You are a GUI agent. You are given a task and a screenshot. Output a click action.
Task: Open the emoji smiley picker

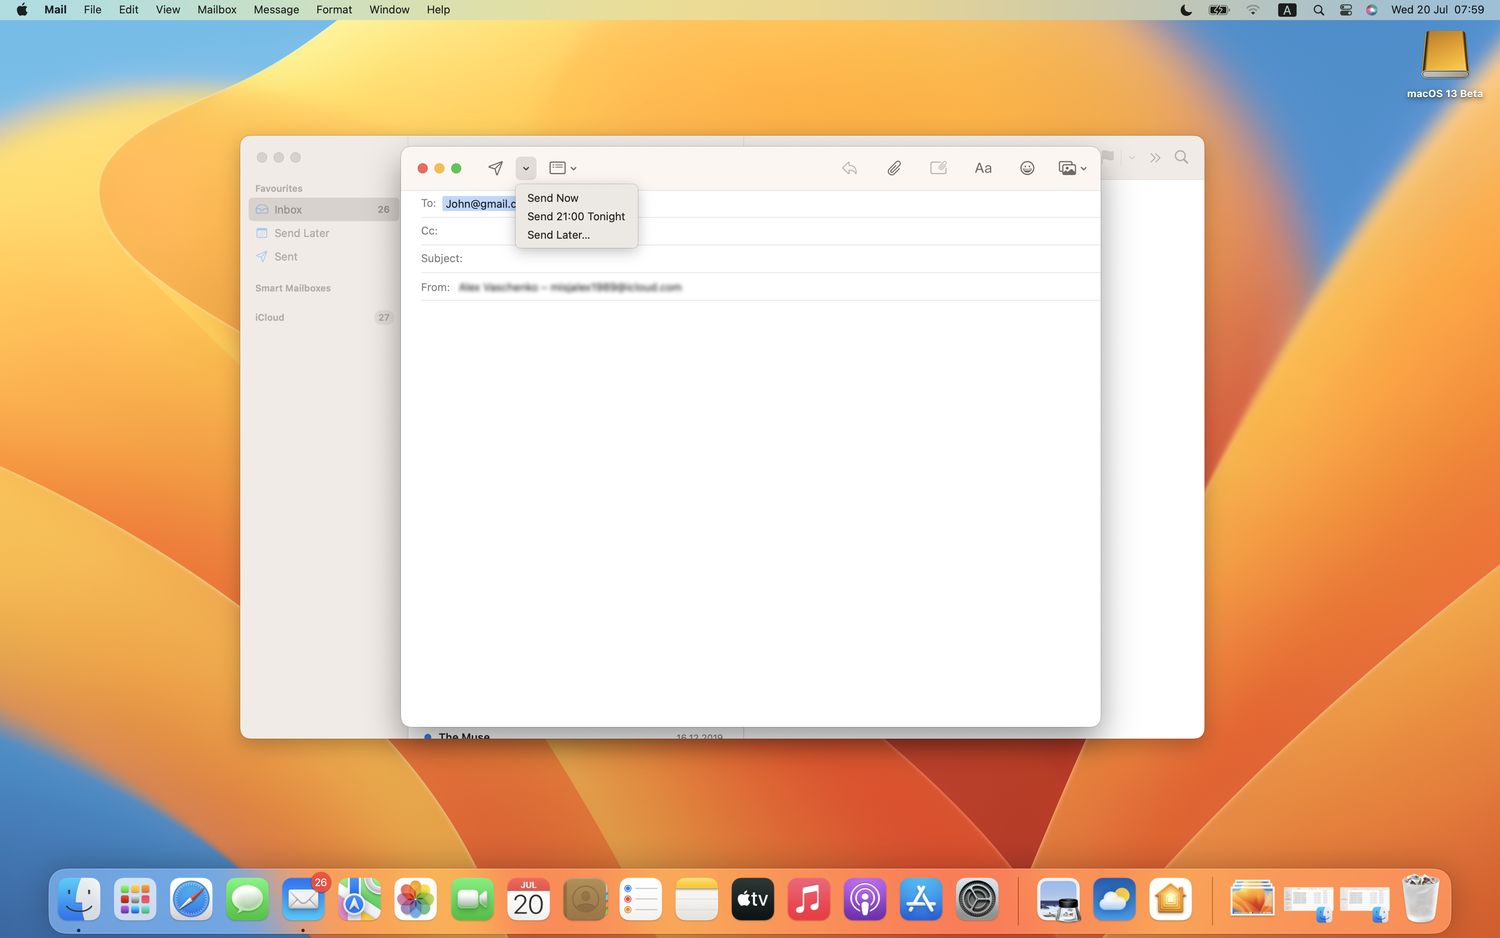1027,168
